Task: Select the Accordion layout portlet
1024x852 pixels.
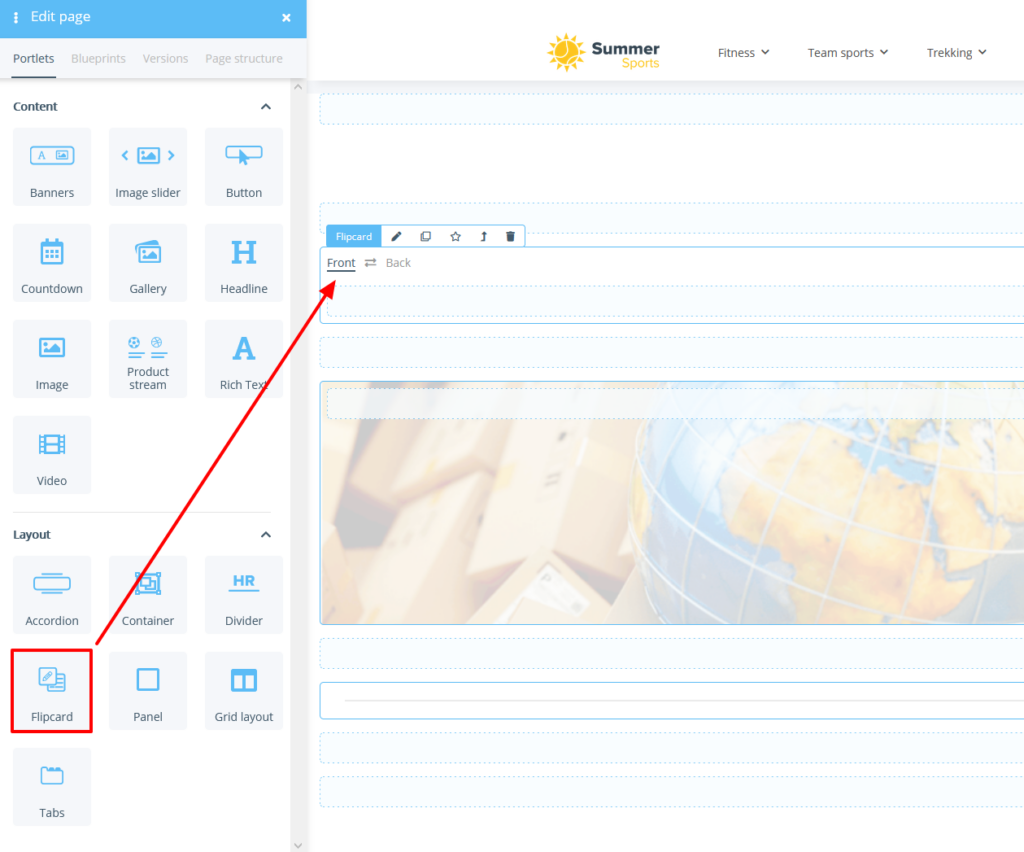Action: 52,595
